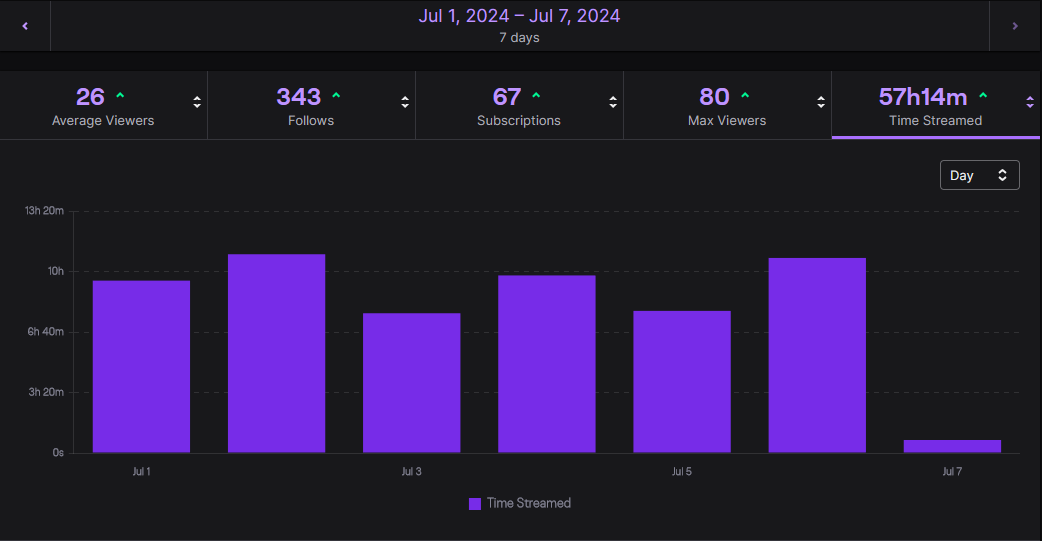The width and height of the screenshot is (1042, 541).
Task: Click the Jul 6 bar in chart
Action: tap(817, 356)
